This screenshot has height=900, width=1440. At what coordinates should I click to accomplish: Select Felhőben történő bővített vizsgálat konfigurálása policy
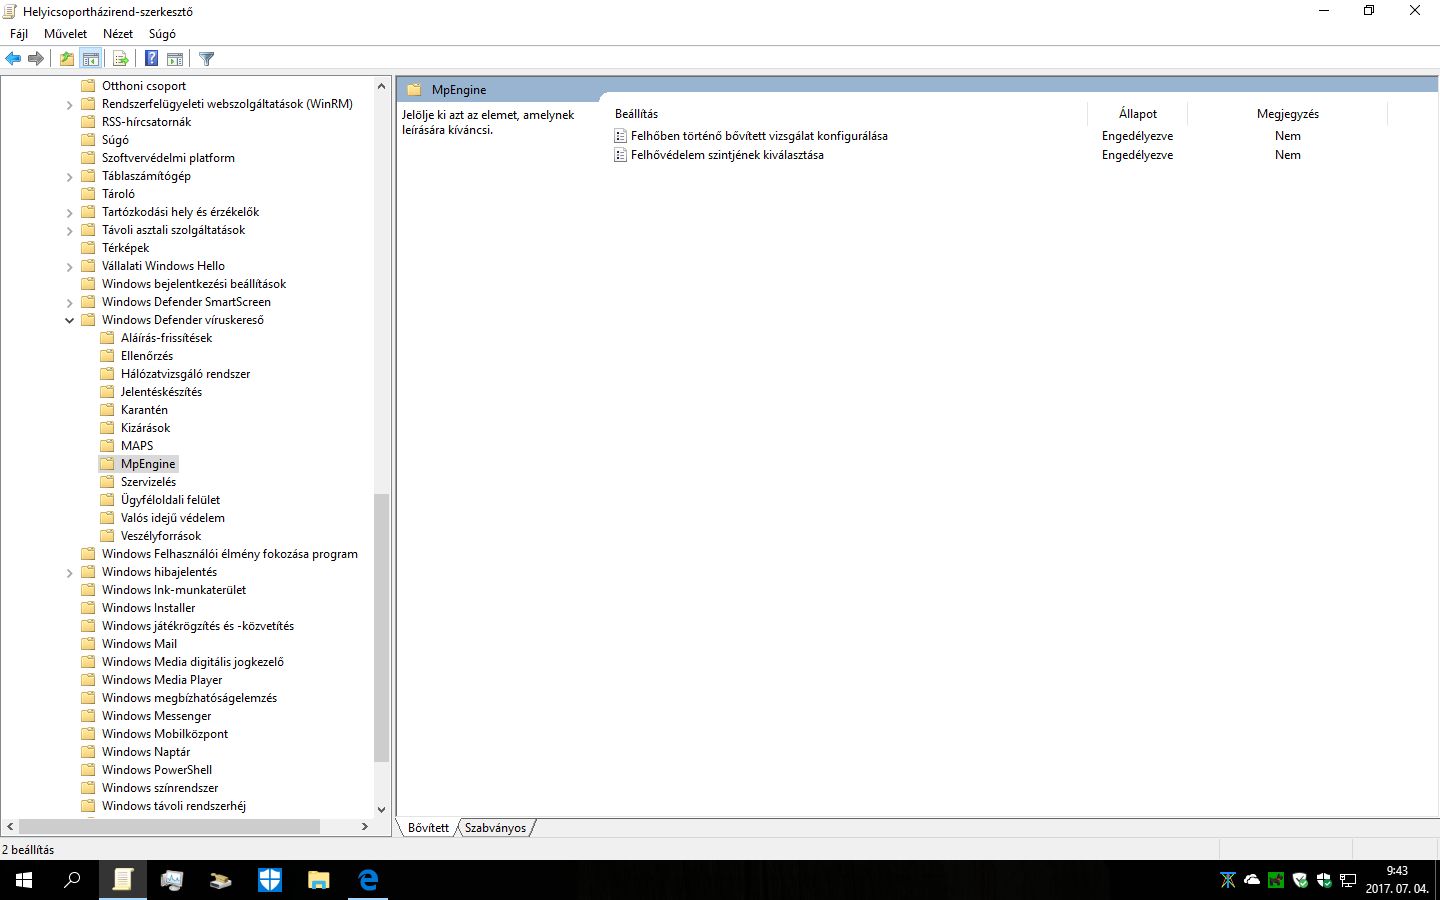(759, 136)
